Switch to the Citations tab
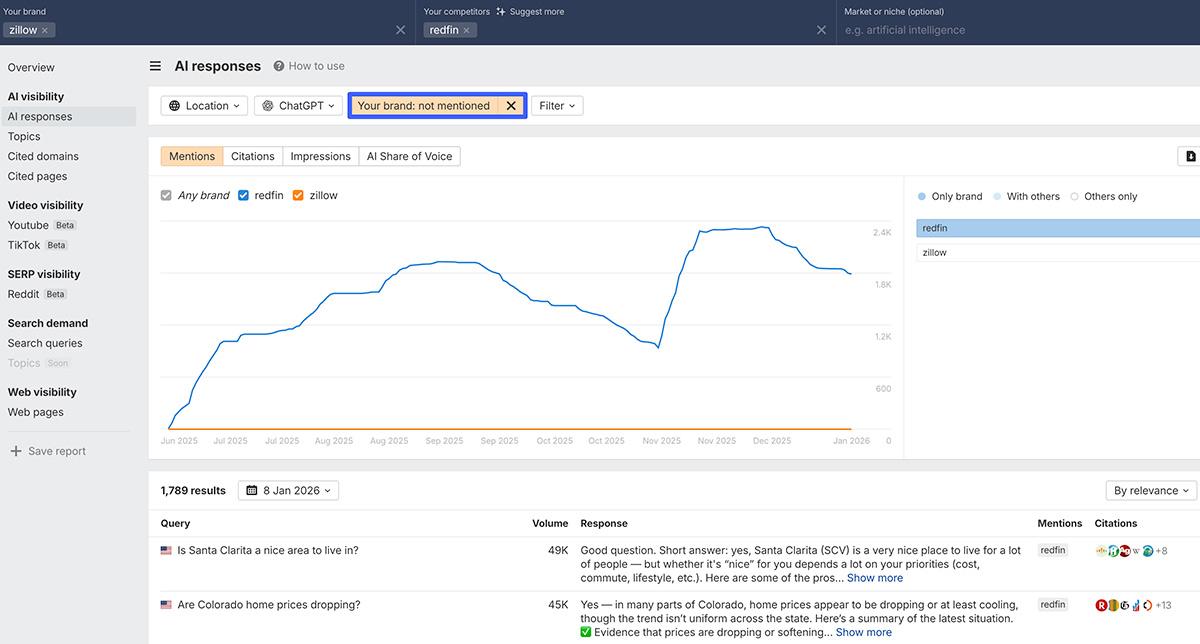The width and height of the screenshot is (1200, 644). (252, 156)
